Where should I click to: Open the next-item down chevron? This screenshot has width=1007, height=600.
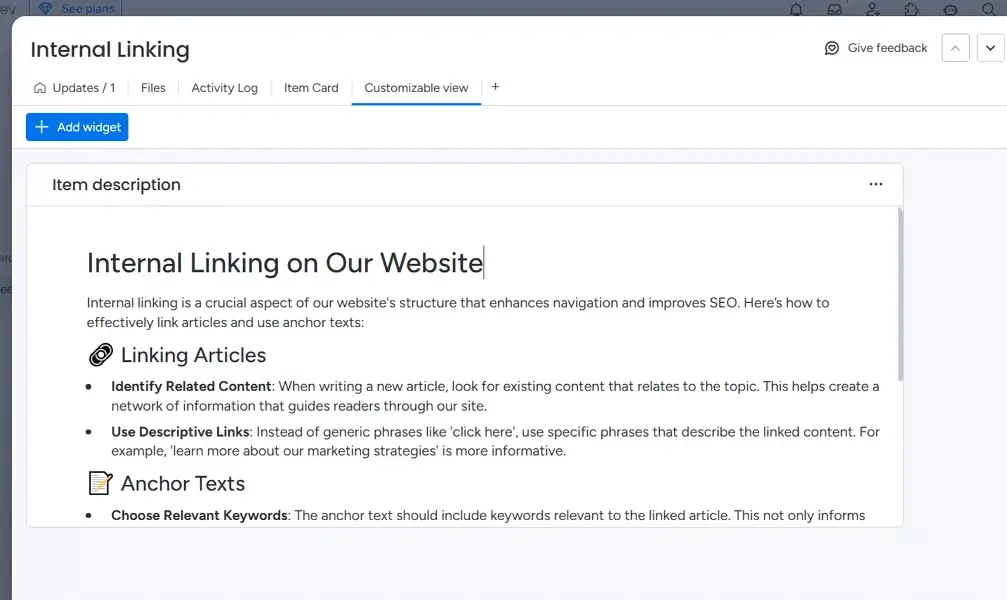[x=990, y=47]
